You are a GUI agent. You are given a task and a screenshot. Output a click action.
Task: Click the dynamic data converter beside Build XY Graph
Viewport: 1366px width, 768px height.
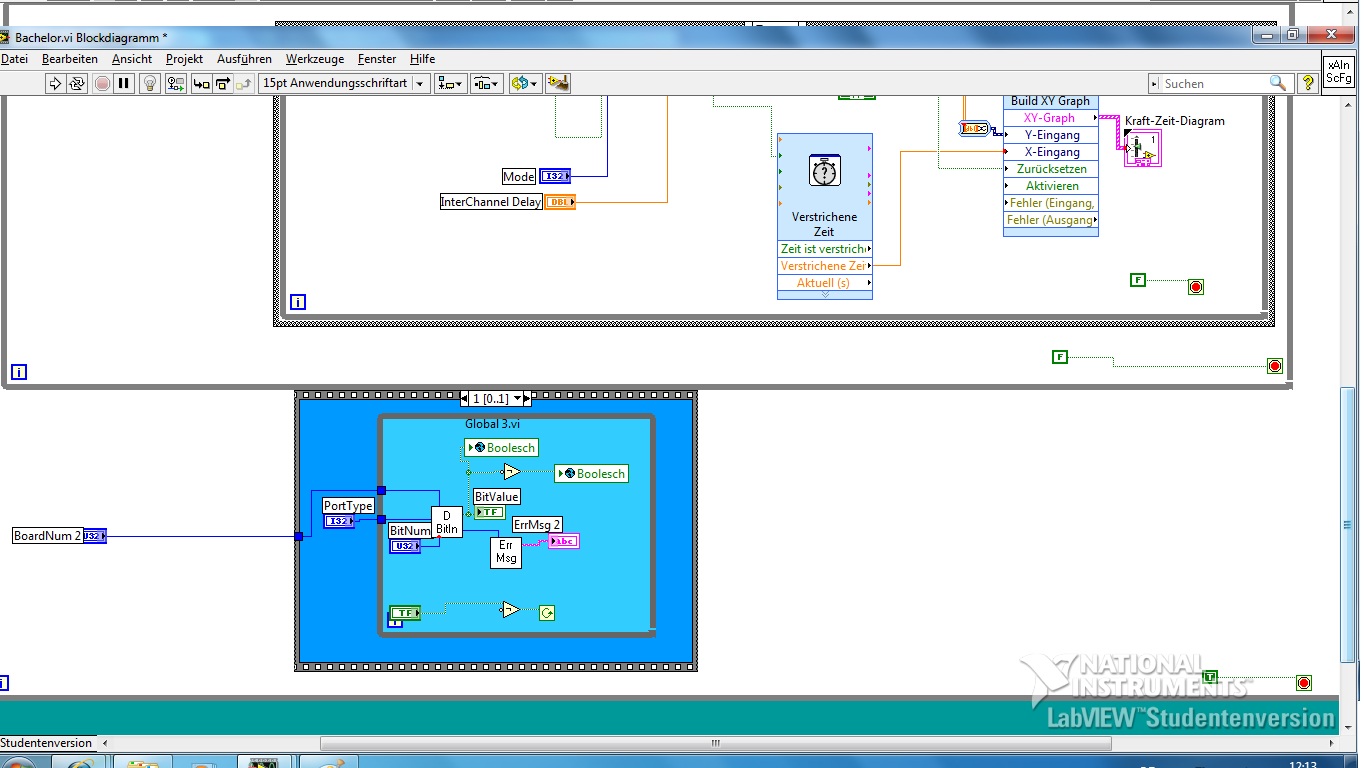pos(974,128)
